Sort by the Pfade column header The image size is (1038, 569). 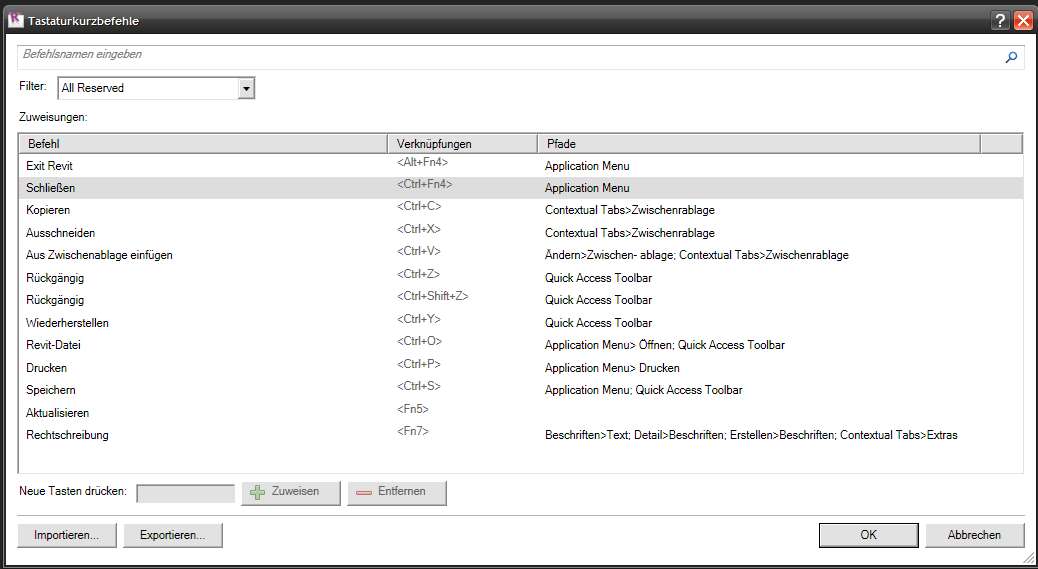click(x=759, y=144)
